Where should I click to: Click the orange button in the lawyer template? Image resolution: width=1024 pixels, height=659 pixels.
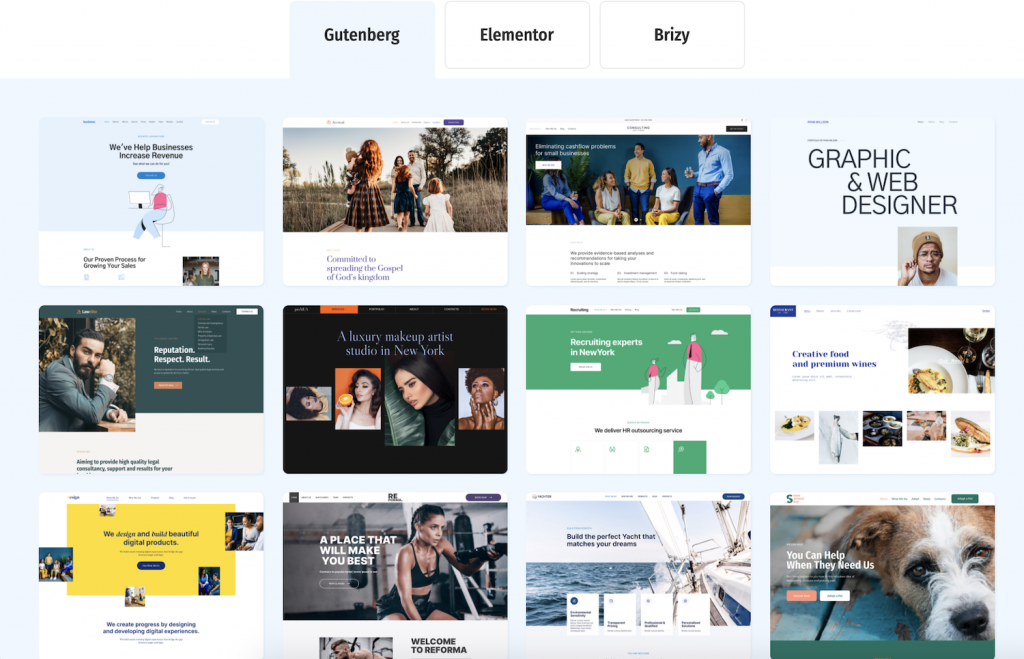coord(167,385)
